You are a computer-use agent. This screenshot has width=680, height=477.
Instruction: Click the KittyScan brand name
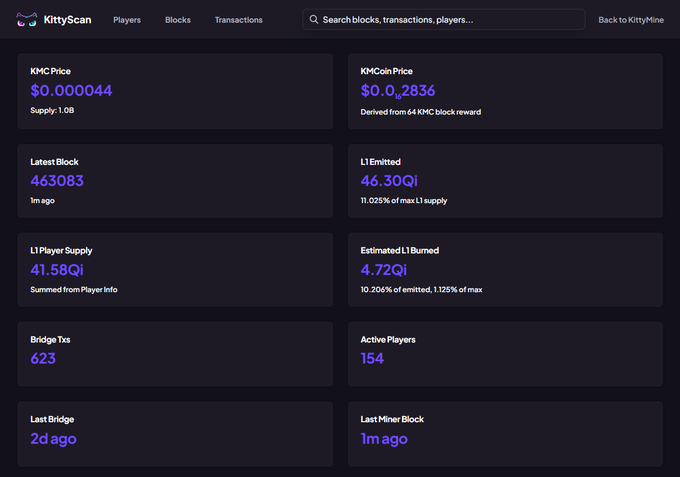[x=67, y=20]
